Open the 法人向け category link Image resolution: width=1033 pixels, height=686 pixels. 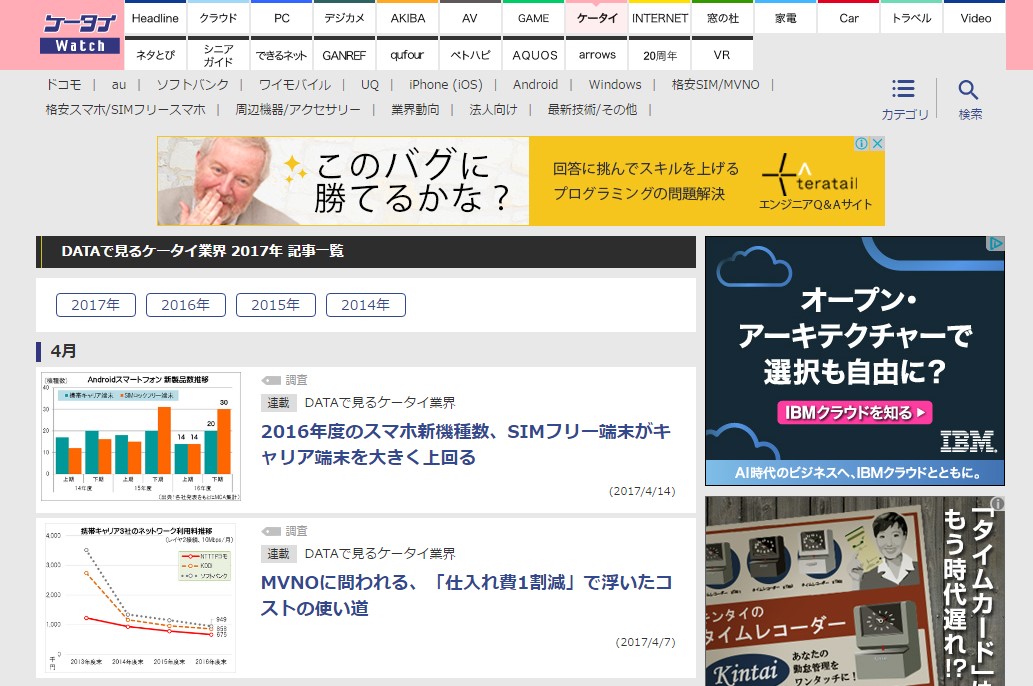pyautogui.click(x=493, y=109)
